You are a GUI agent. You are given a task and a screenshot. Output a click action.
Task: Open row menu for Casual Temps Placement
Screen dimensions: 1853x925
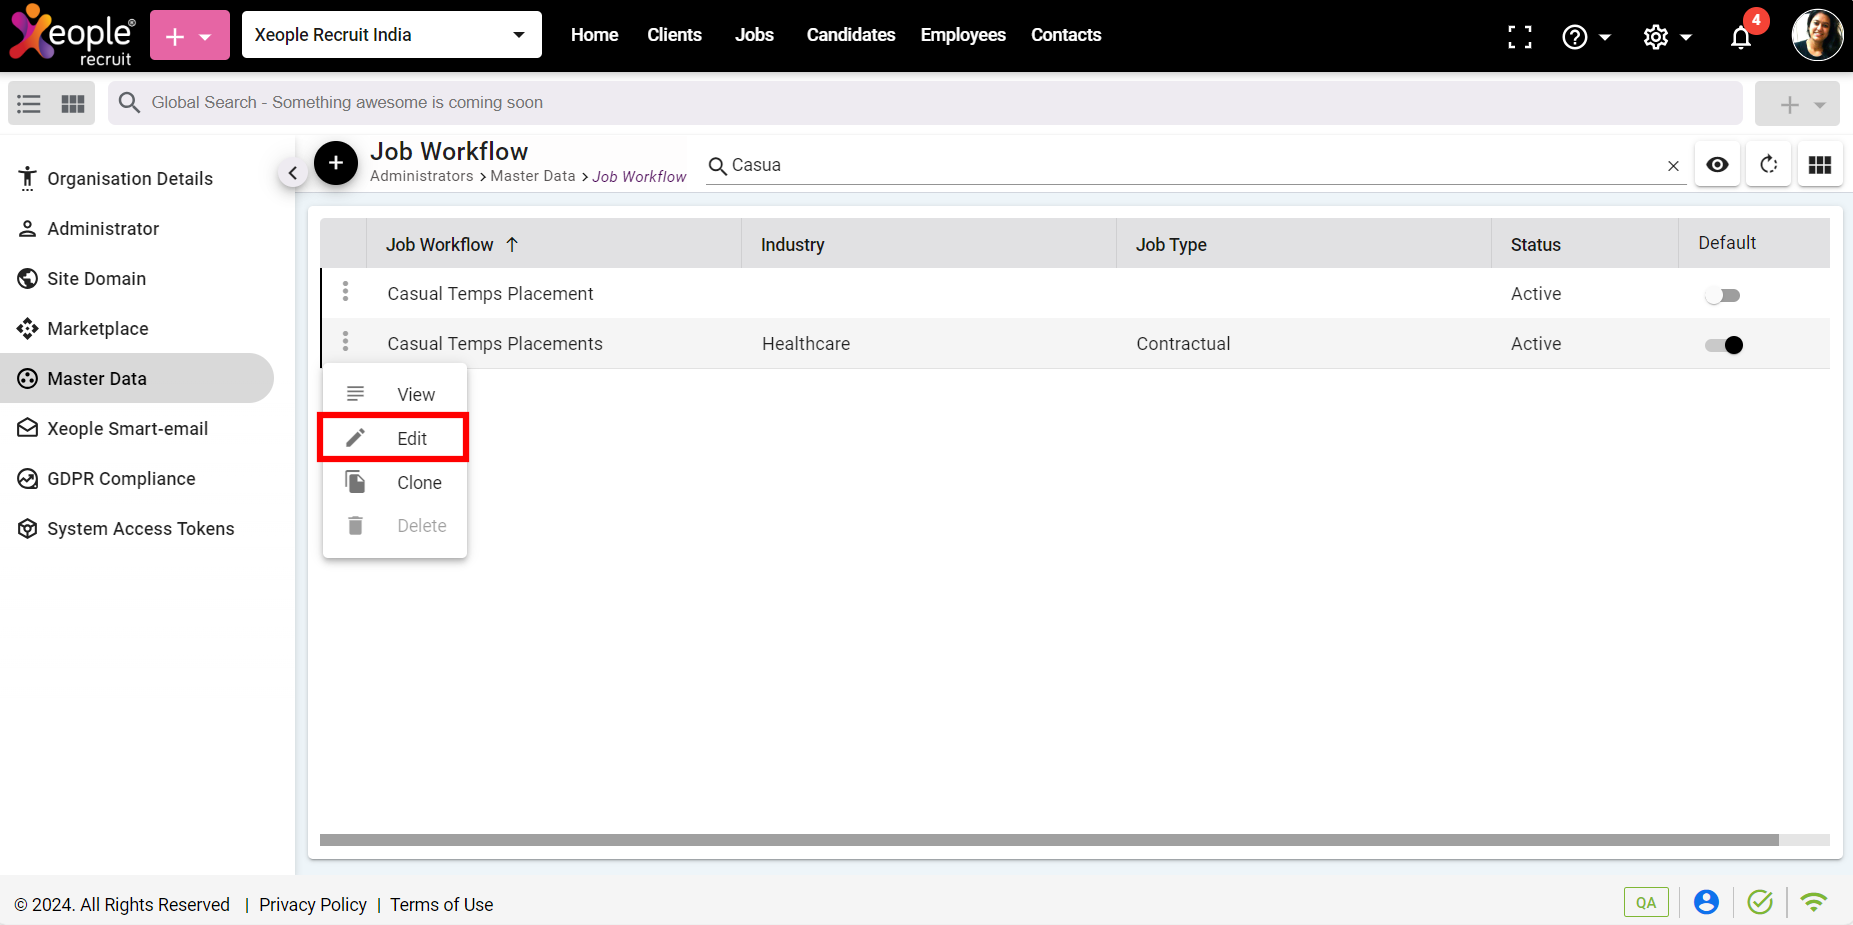click(x=345, y=291)
